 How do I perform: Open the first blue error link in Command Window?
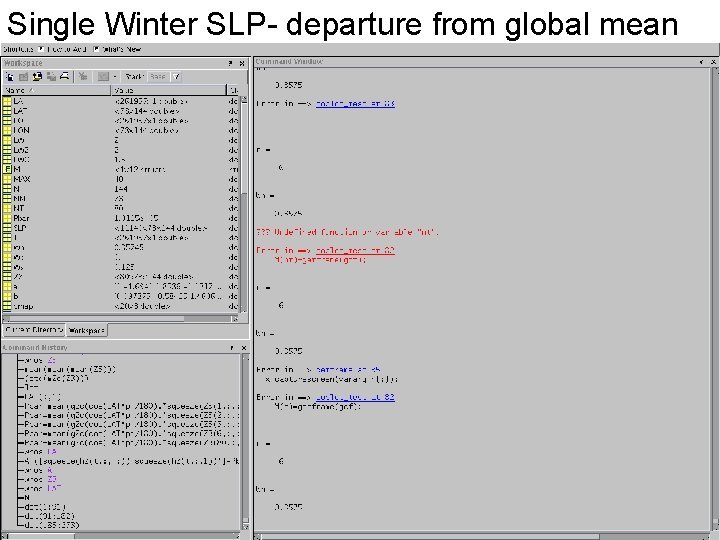click(355, 104)
